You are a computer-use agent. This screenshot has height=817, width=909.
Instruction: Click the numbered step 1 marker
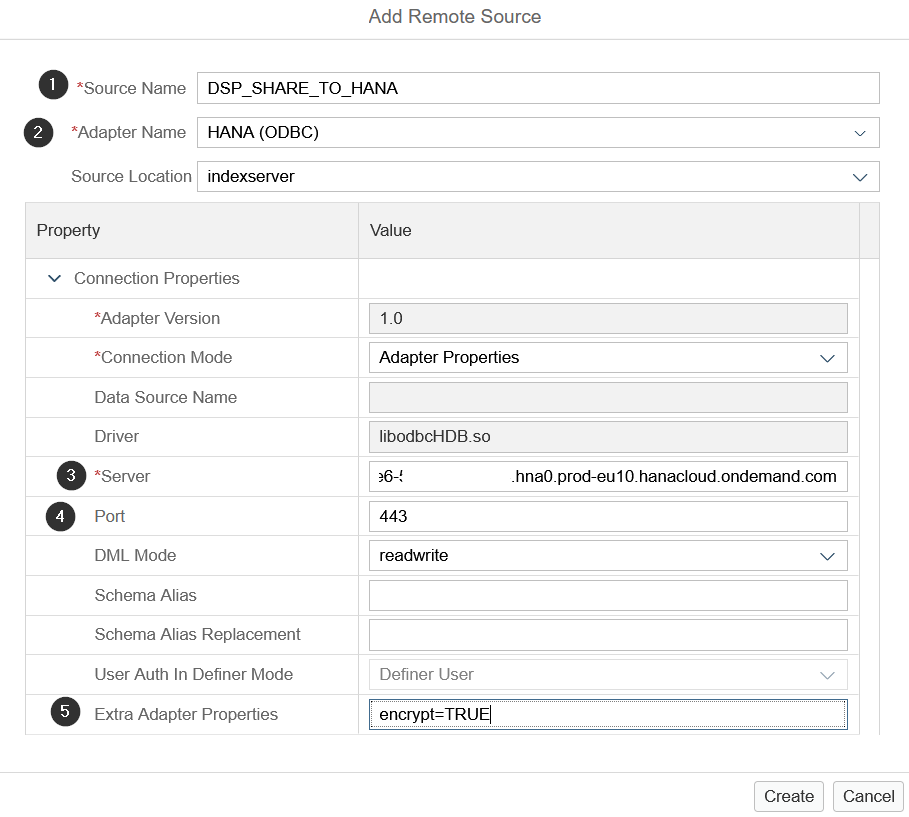pos(53,85)
